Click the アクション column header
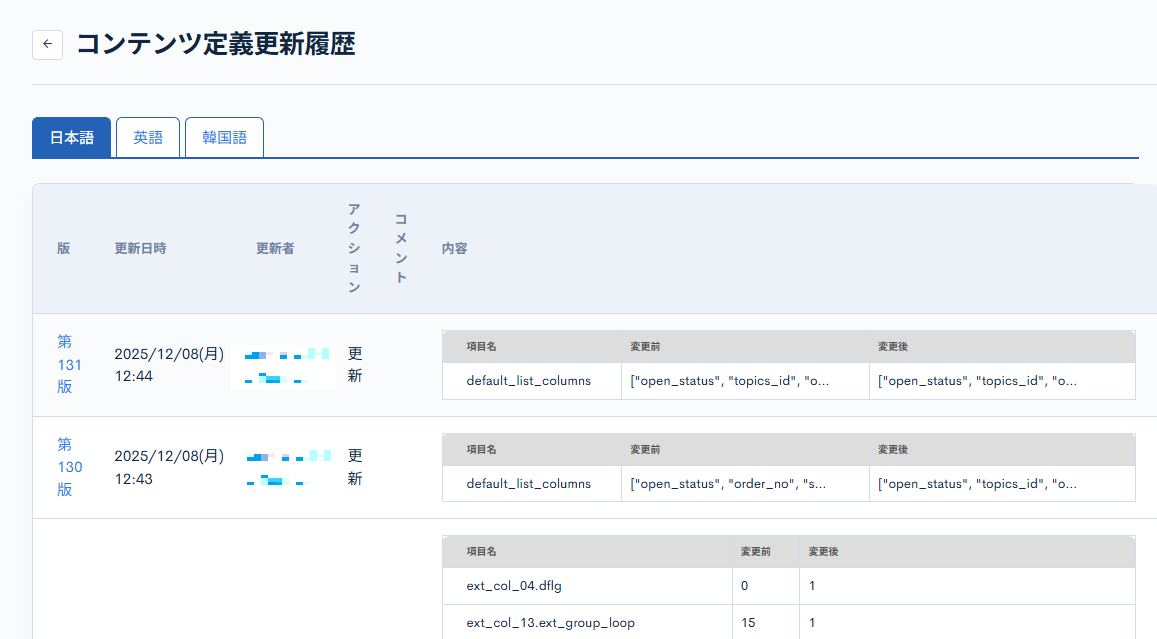Screen dimensions: 1157x639 [x=354, y=248]
